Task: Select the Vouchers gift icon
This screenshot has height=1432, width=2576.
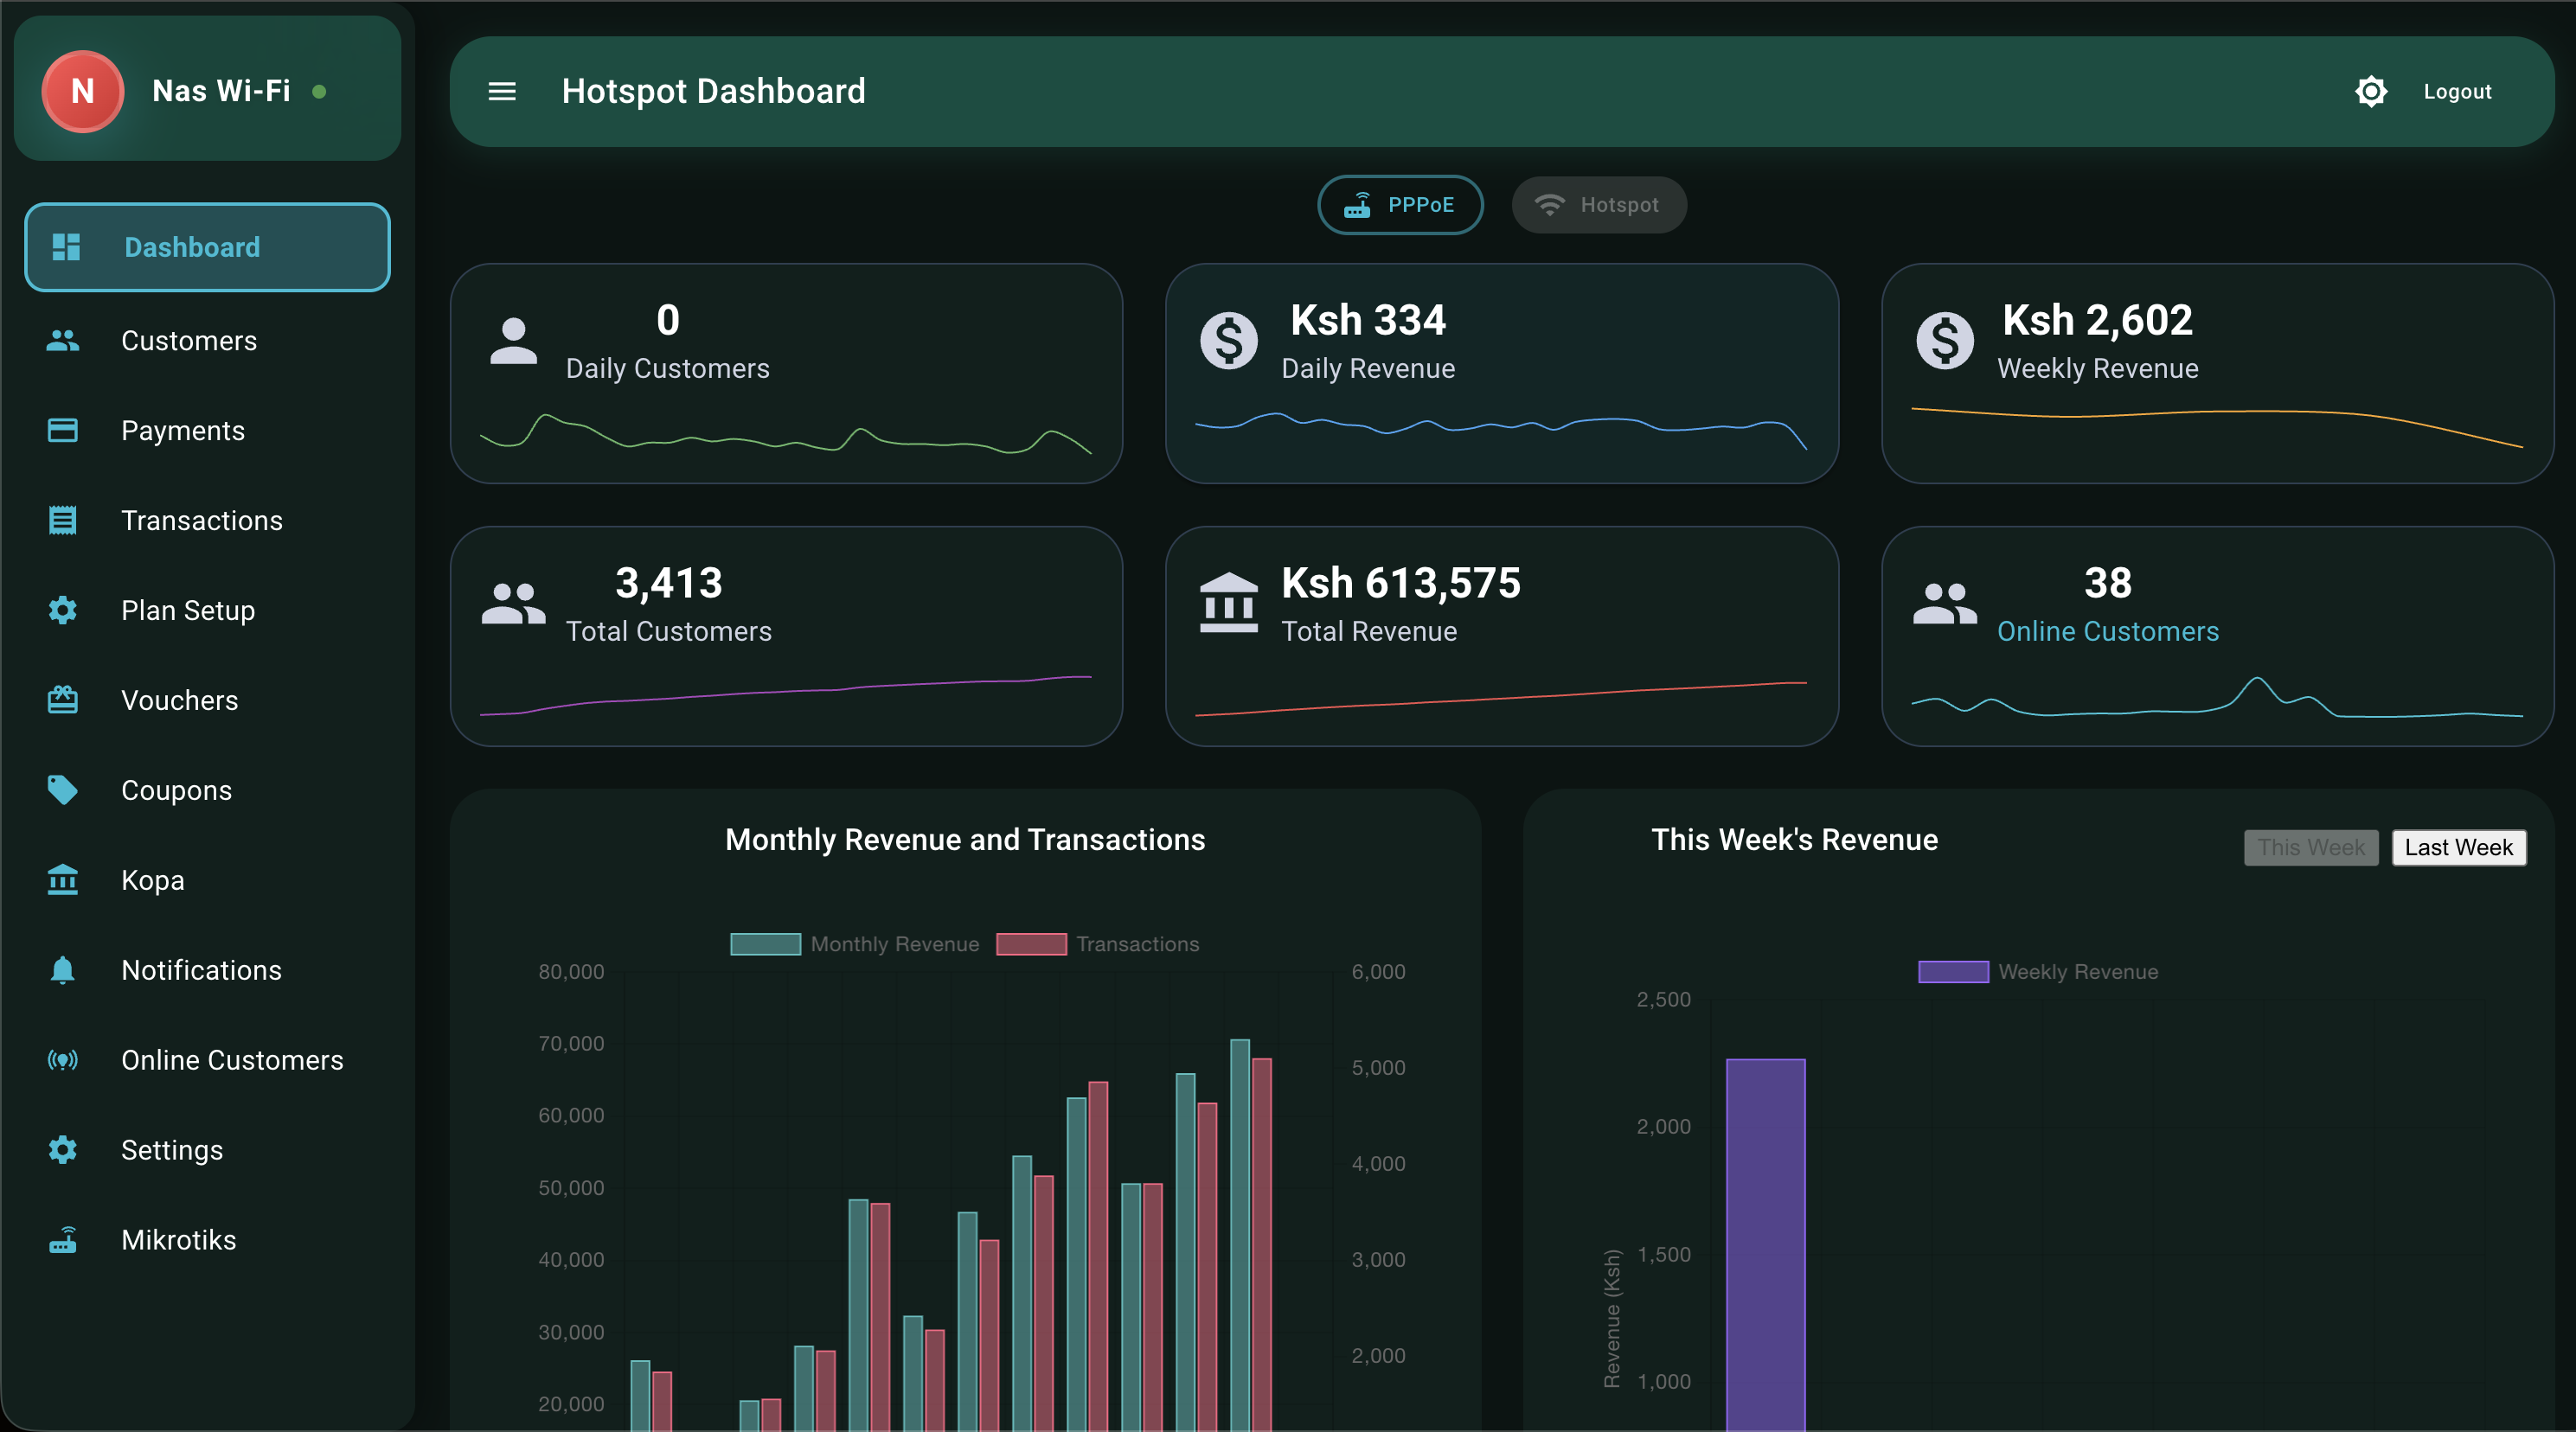Action: click(62, 700)
